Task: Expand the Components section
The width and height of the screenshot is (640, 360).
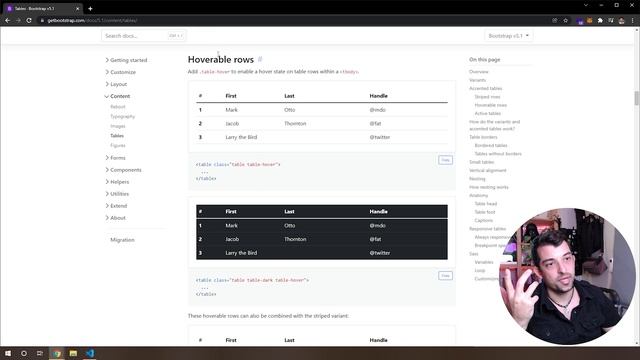Action: pos(123,170)
